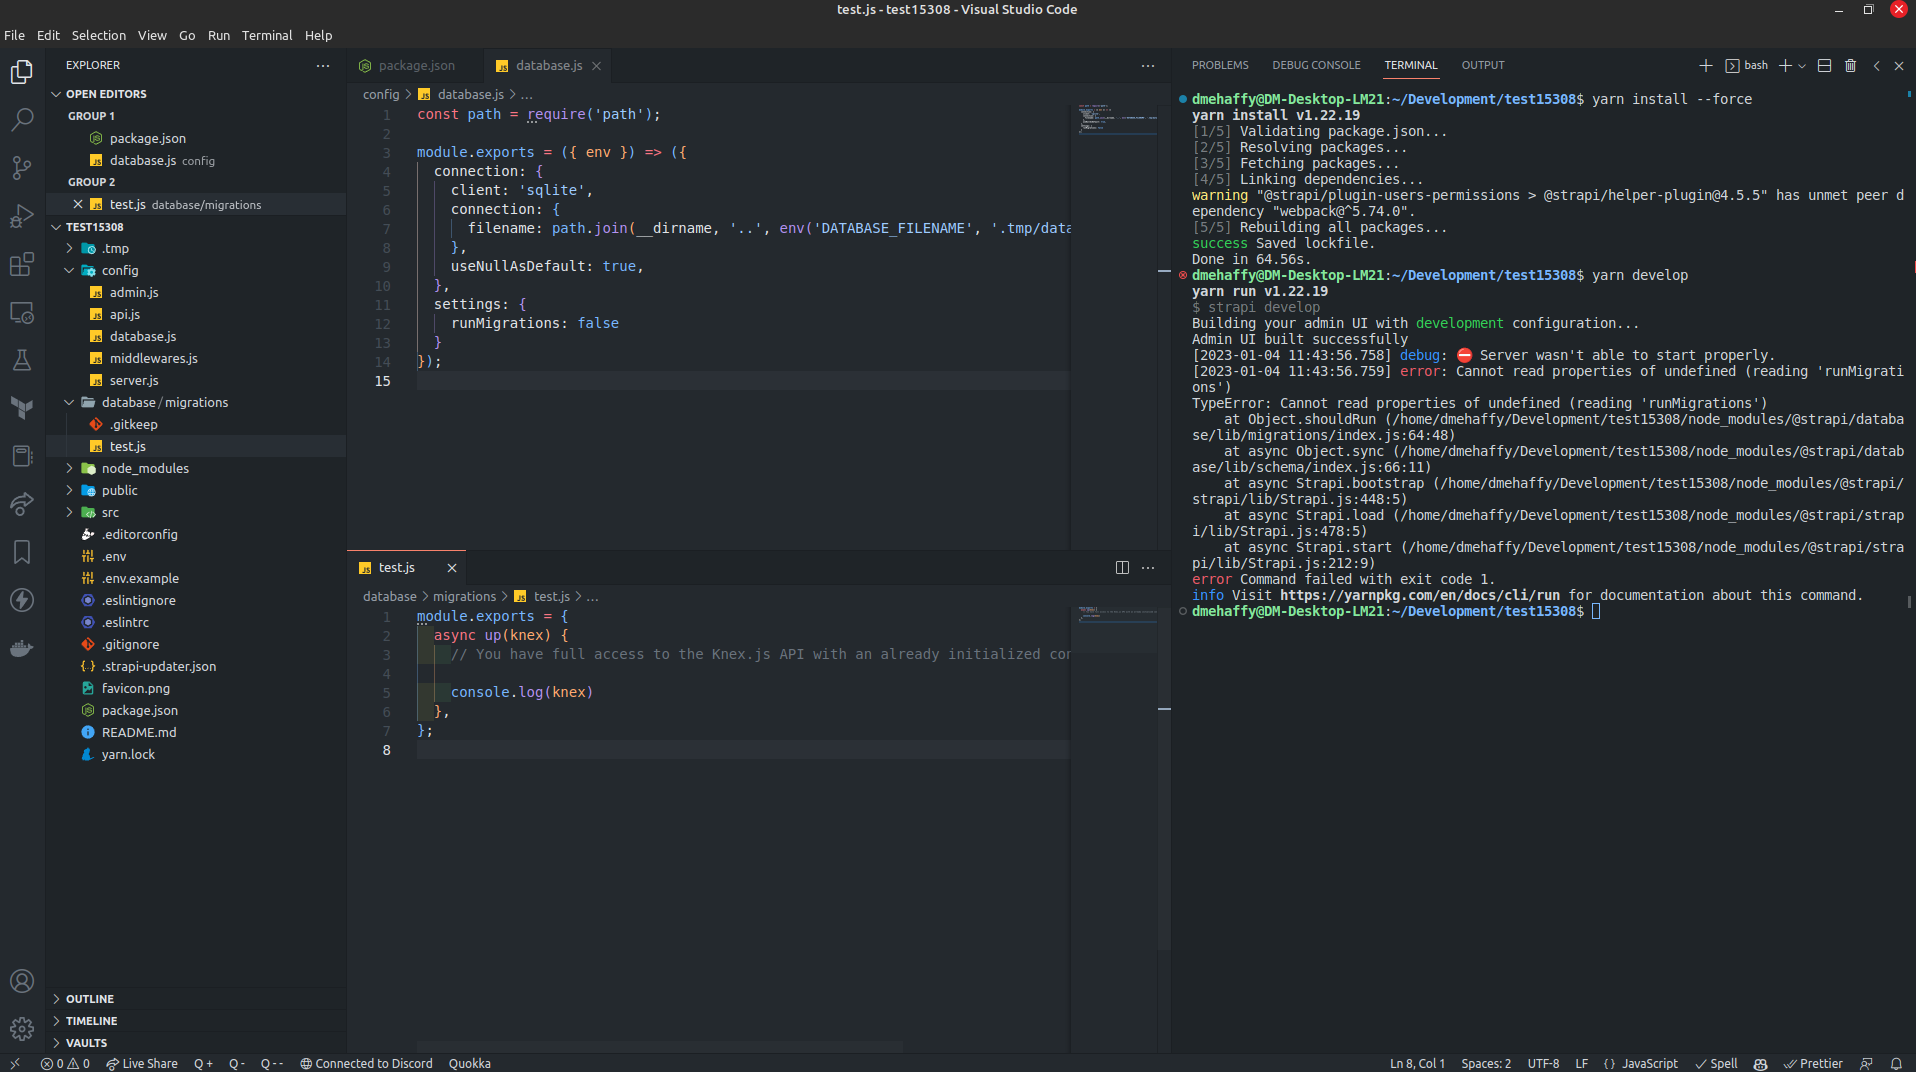Expand the OUTLINE section
Image resolution: width=1916 pixels, height=1072 pixels.
(90, 998)
